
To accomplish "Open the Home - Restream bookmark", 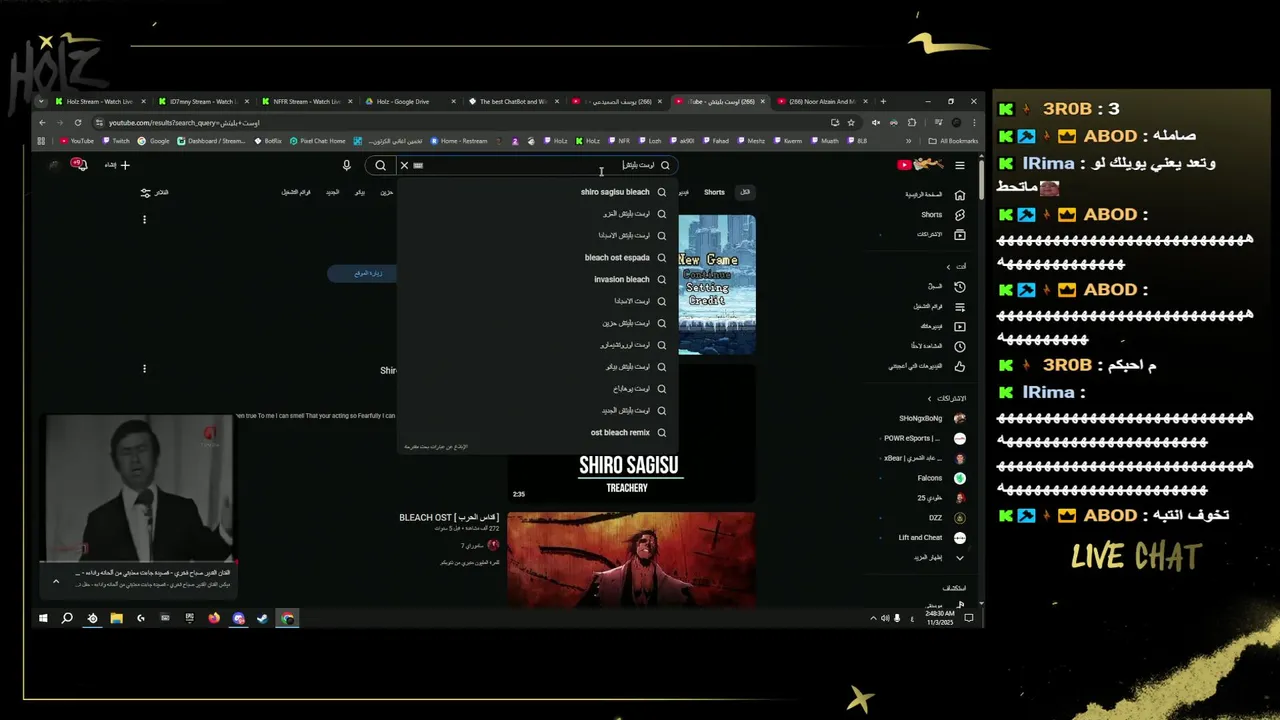I will [459, 141].
